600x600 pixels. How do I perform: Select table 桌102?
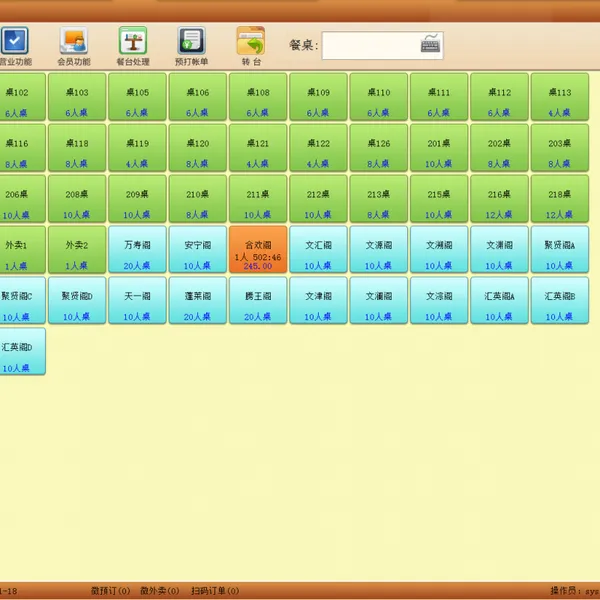(x=23, y=97)
